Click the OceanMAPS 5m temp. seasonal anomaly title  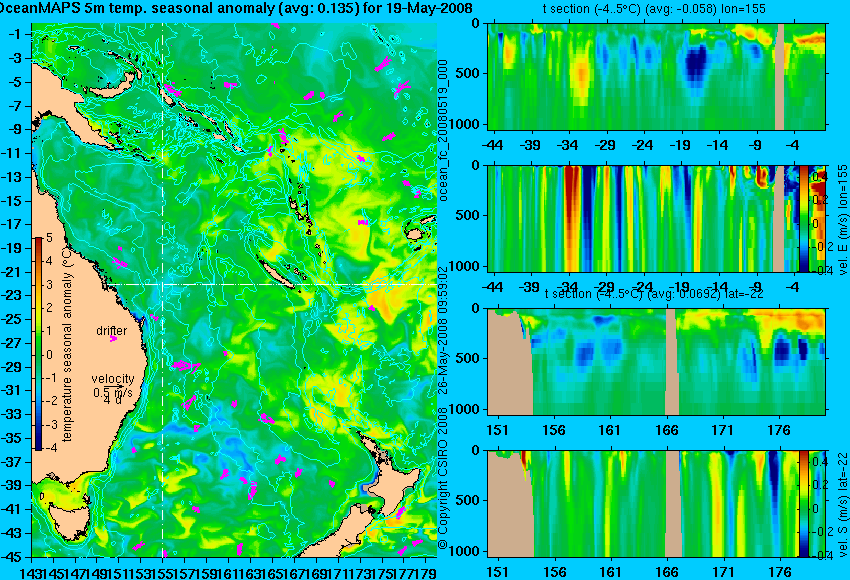(x=236, y=8)
